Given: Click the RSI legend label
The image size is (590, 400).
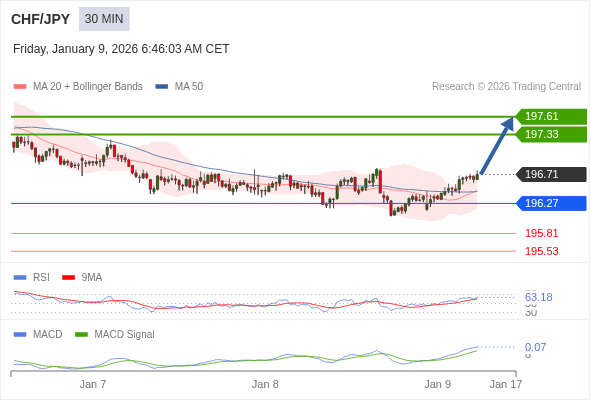Looking at the screenshot, I should pyautogui.click(x=41, y=278).
